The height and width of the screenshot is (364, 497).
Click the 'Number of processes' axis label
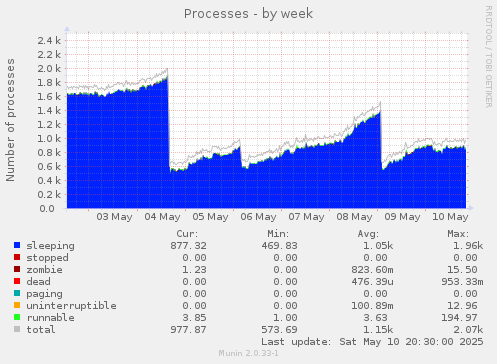tap(10, 120)
